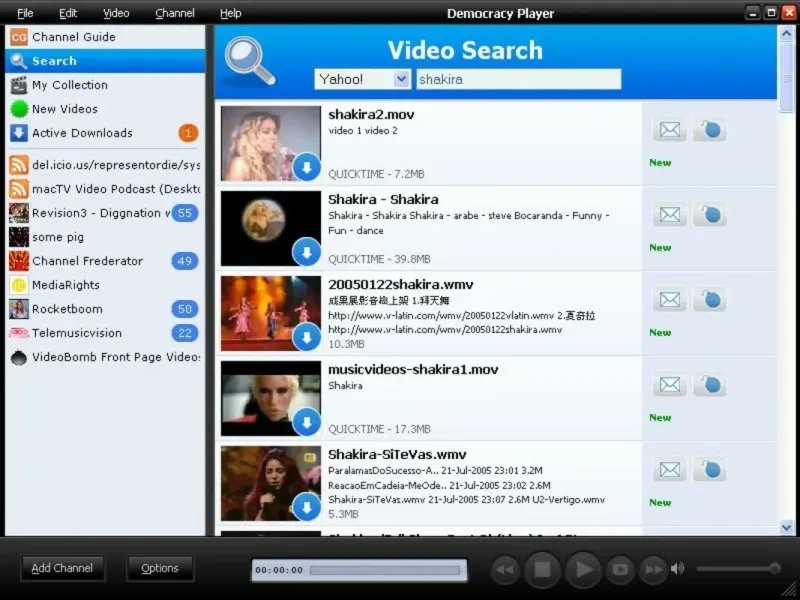800x600 pixels.
Task: Open macTV Video Podcast channel
Action: tap(105, 189)
